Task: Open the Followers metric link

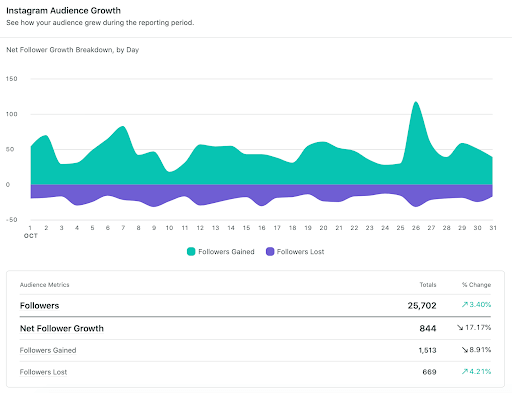Action: 39,306
